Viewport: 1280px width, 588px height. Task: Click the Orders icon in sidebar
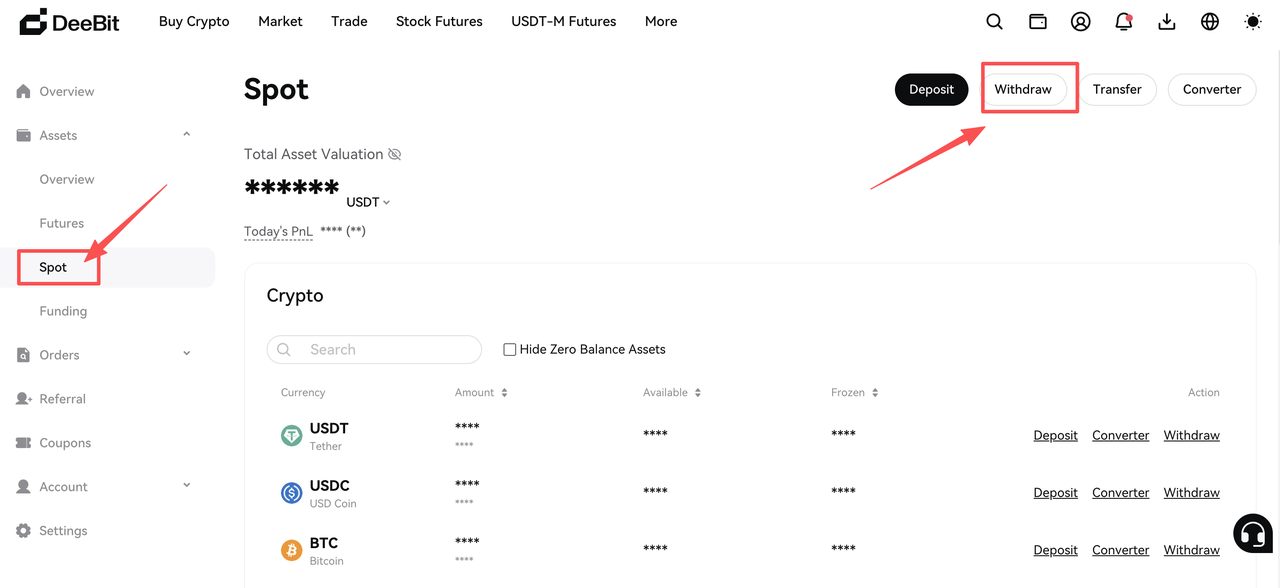(24, 355)
